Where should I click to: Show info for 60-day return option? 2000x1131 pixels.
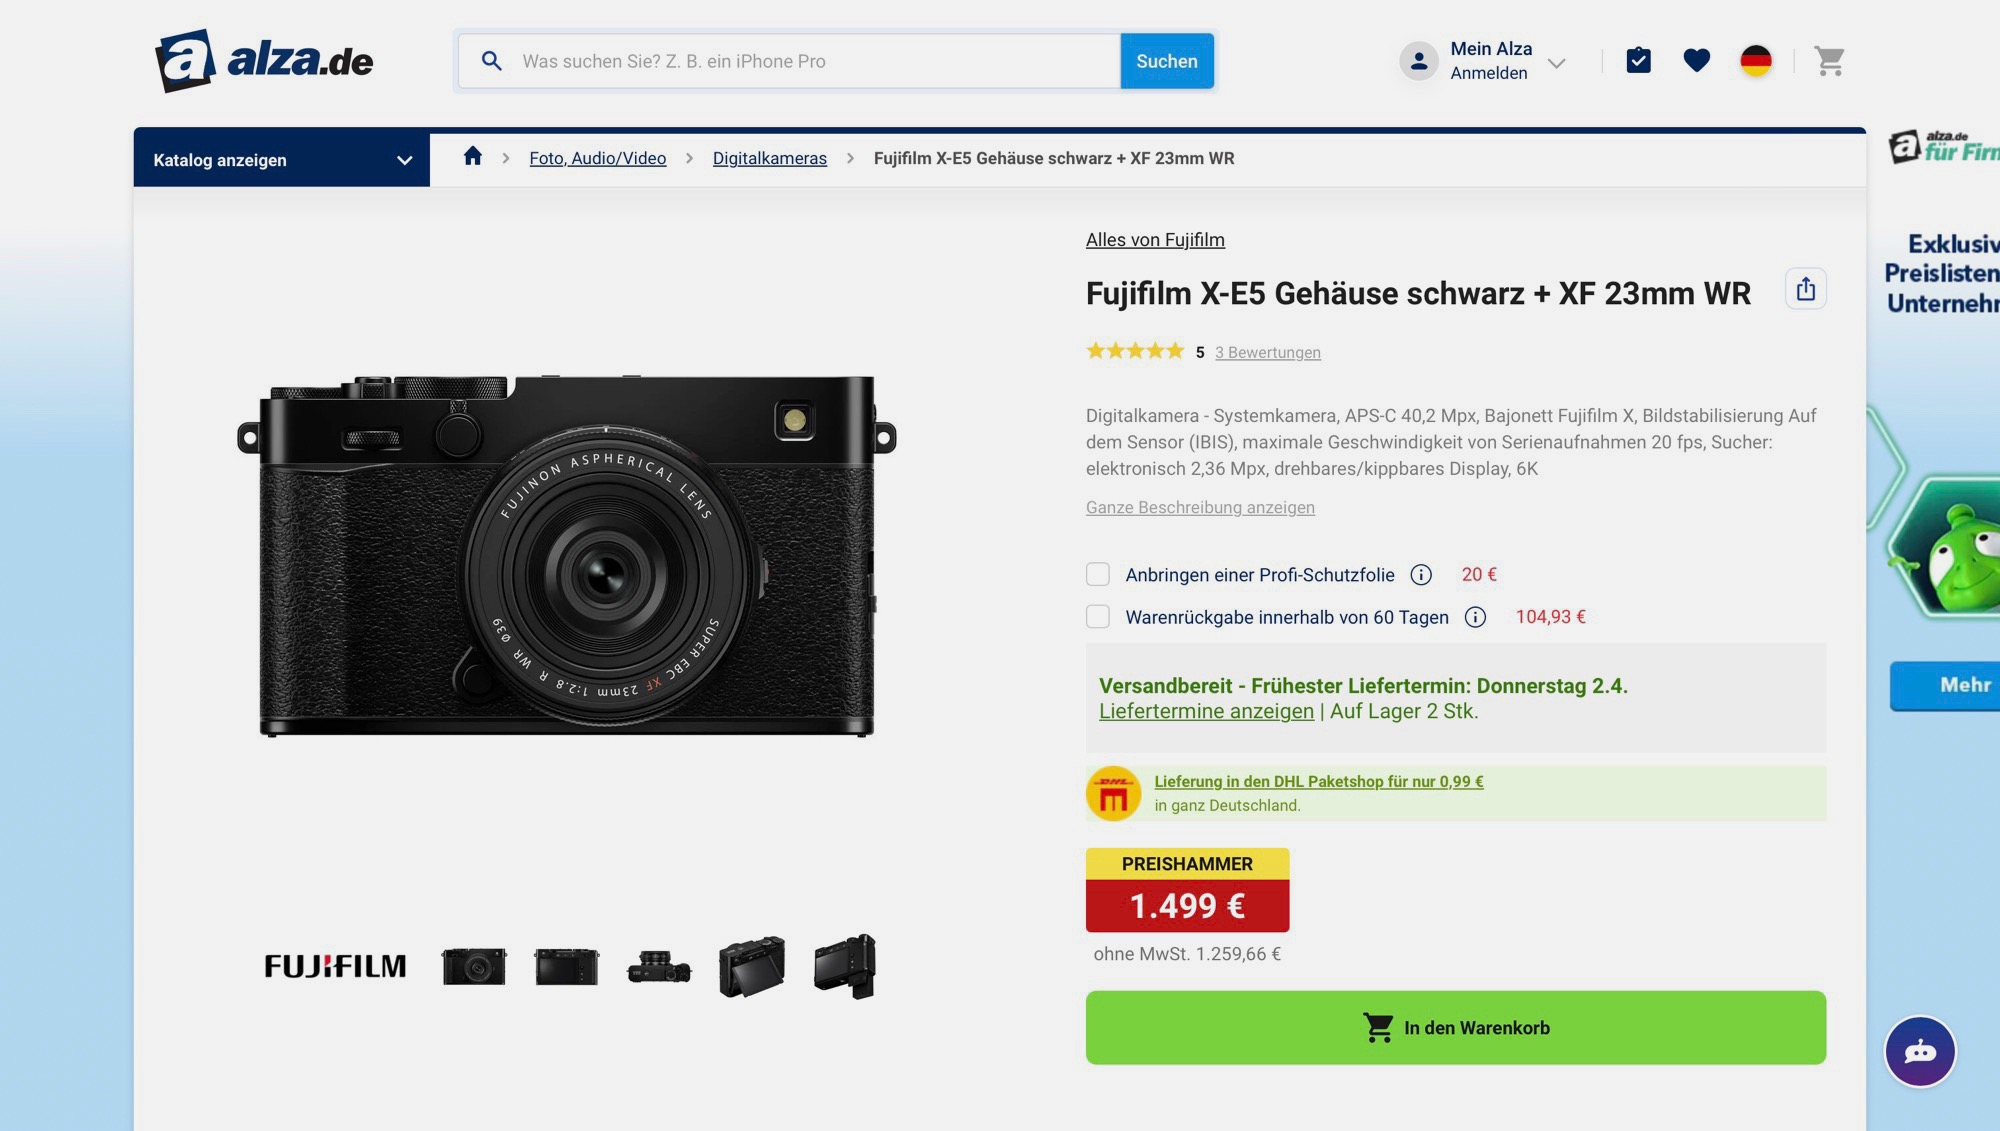(x=1475, y=618)
